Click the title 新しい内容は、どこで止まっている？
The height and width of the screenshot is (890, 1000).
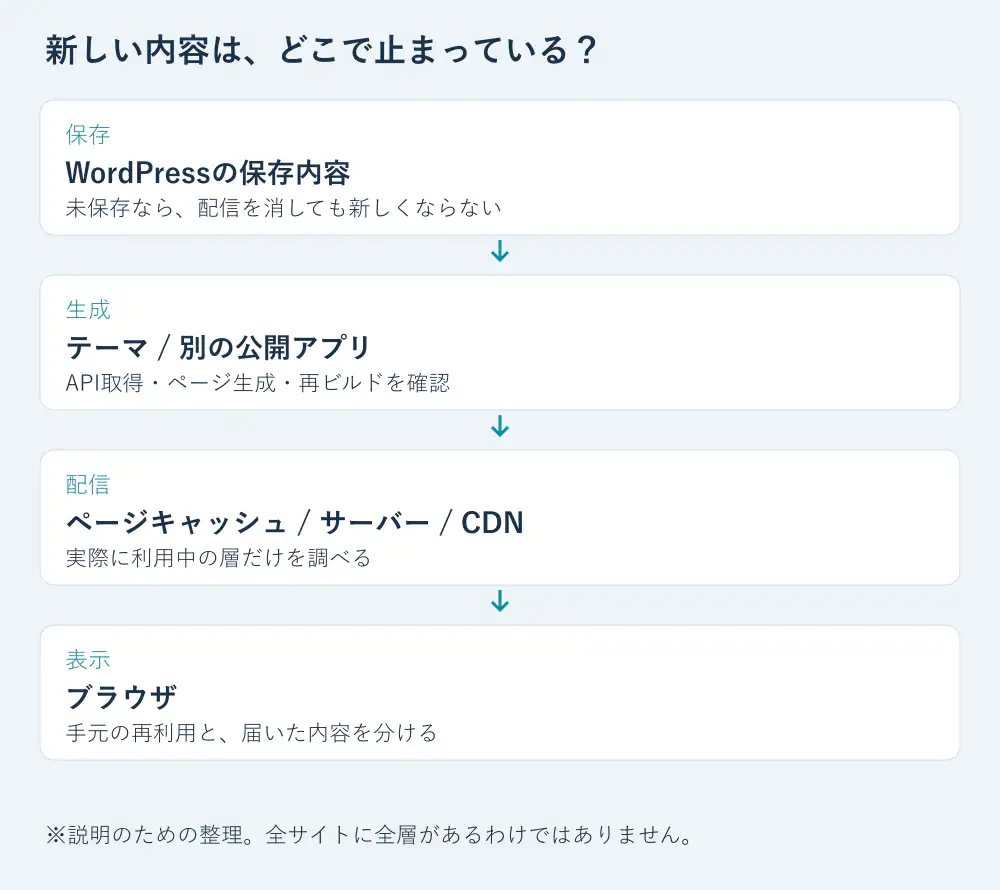(x=321, y=50)
